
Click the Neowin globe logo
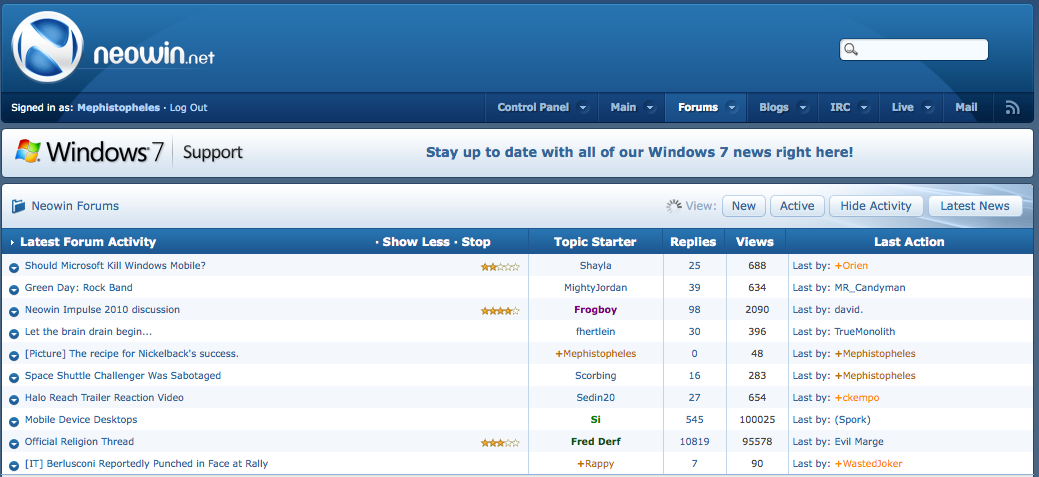[47, 47]
